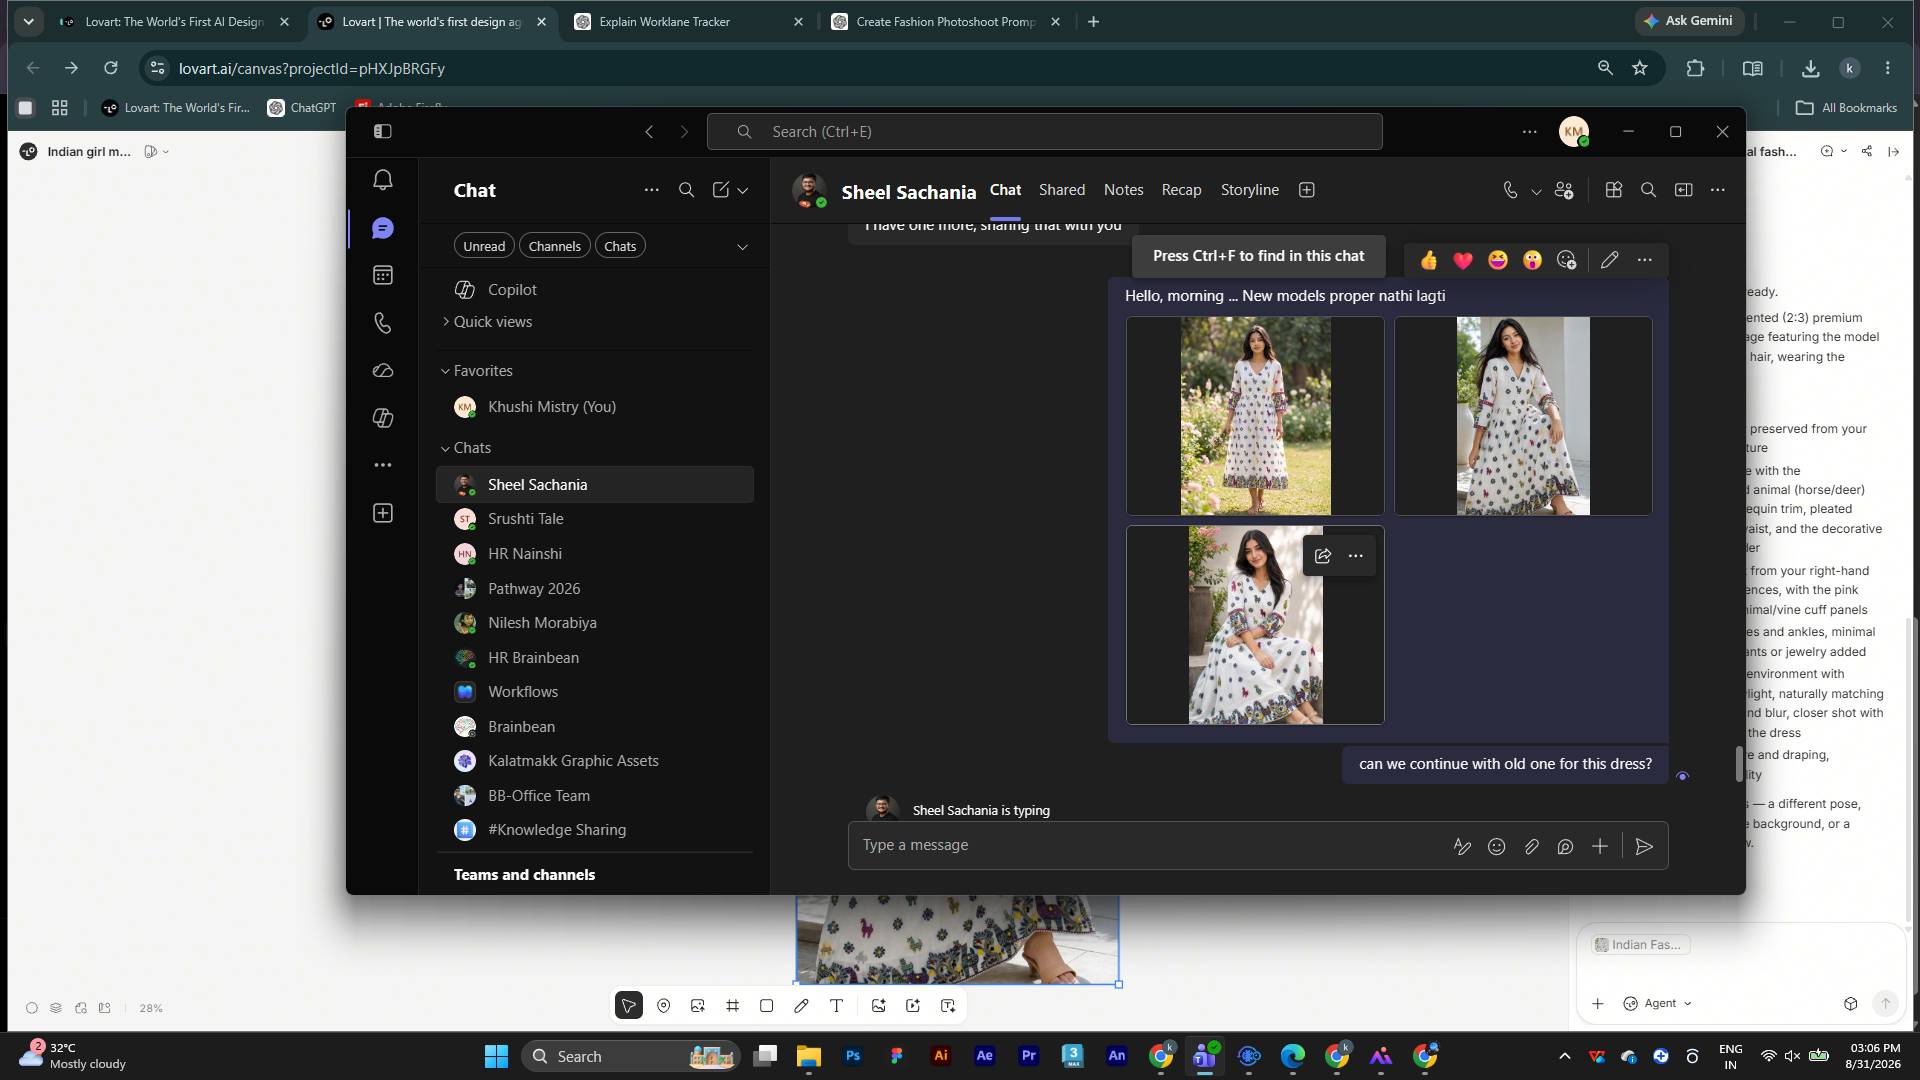Send the message with arrow icon
This screenshot has height=1080, width=1920.
1644,847
